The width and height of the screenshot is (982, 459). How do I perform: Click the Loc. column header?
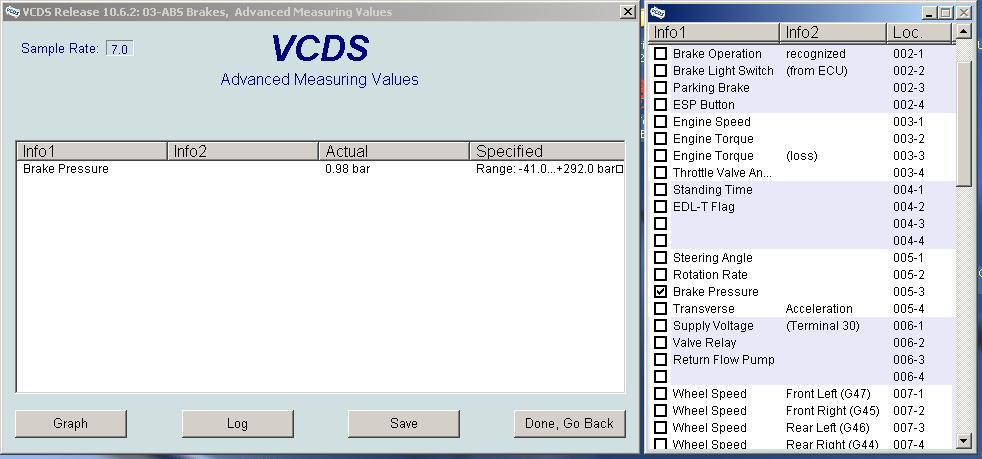[920, 33]
